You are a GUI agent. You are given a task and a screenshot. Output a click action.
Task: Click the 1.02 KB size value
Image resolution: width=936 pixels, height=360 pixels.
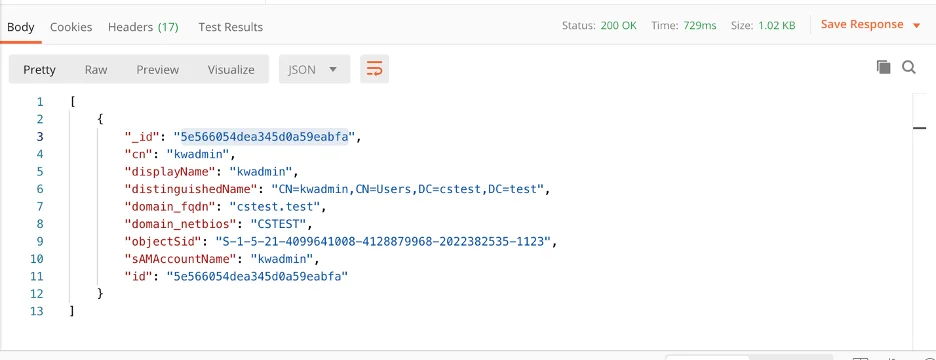(x=777, y=26)
